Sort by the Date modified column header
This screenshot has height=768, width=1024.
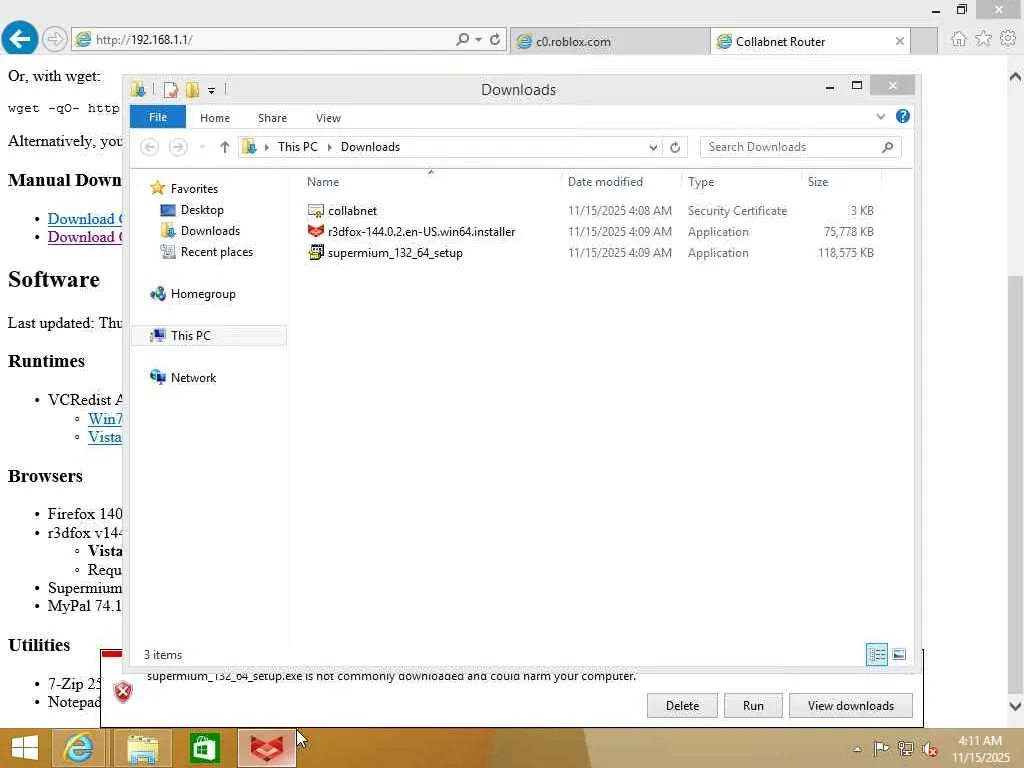coord(620,182)
